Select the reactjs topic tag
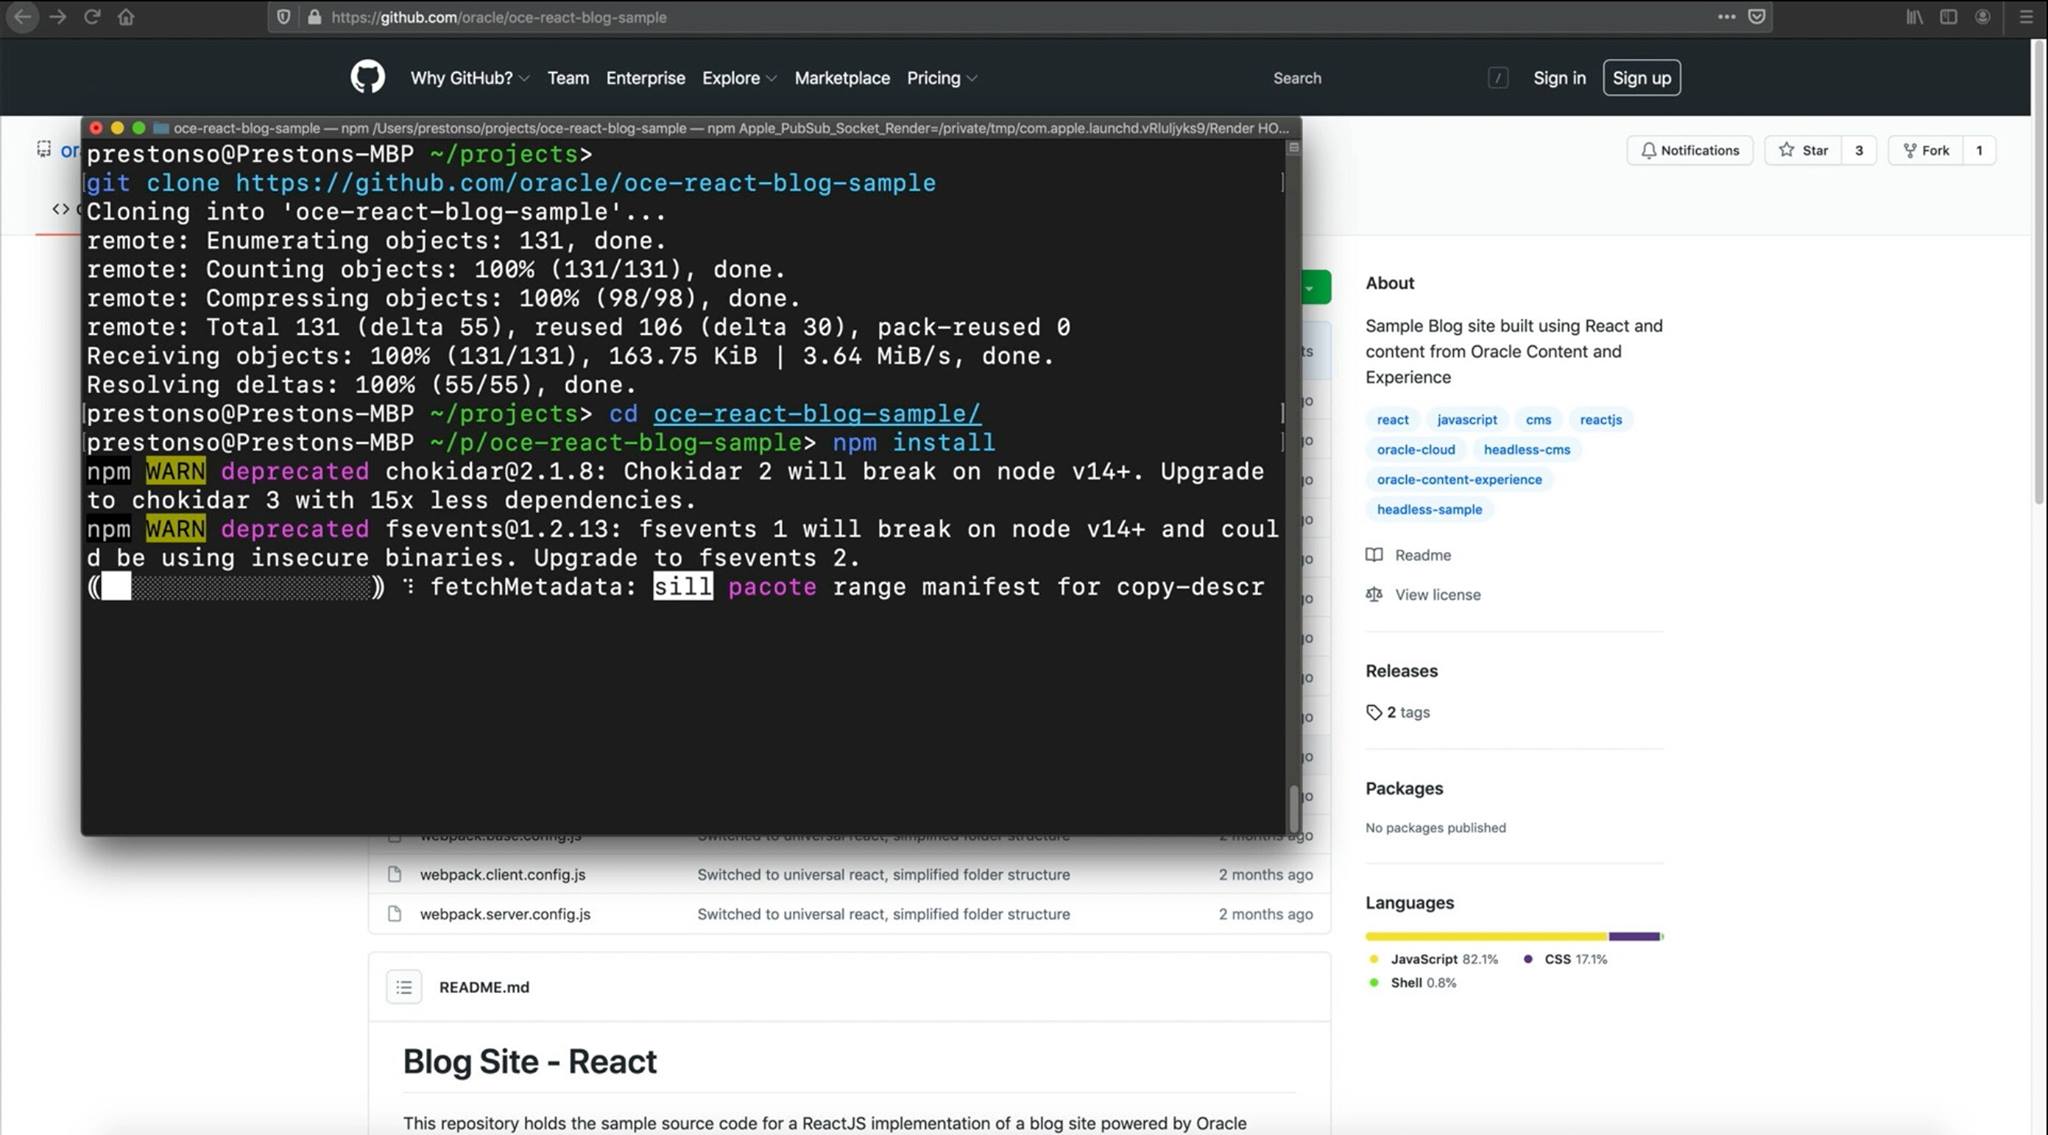This screenshot has width=2048, height=1135. coord(1600,420)
